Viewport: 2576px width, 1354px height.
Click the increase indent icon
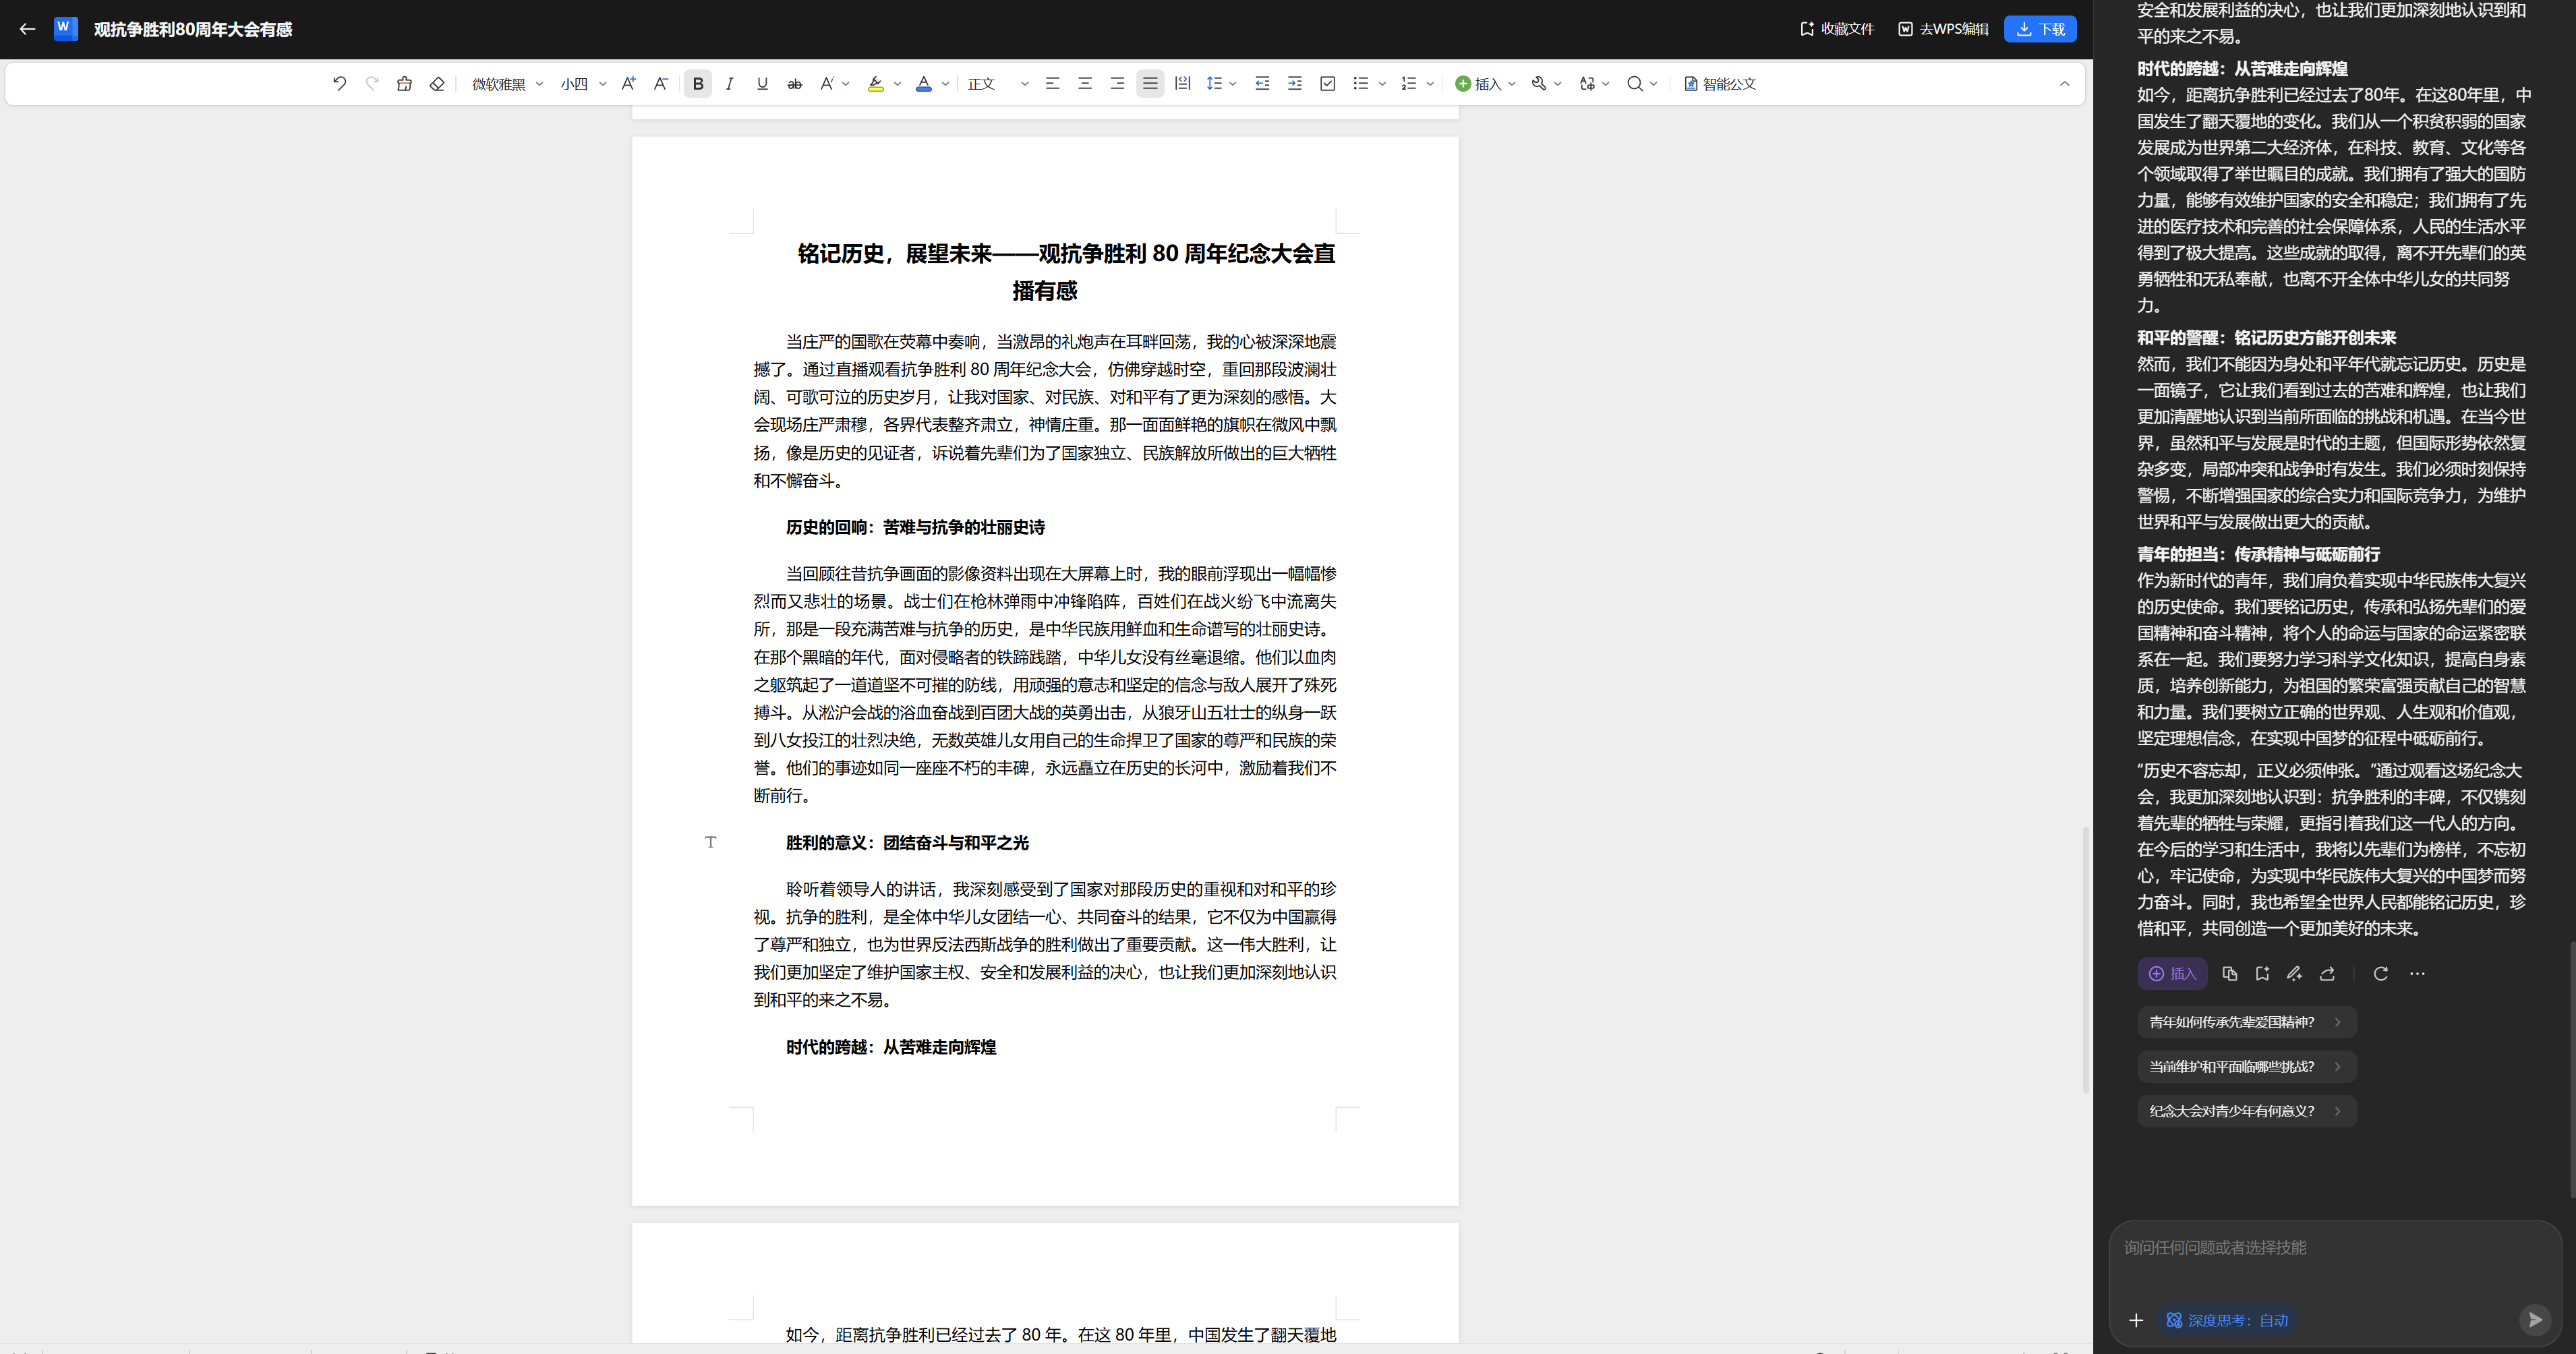point(1294,84)
